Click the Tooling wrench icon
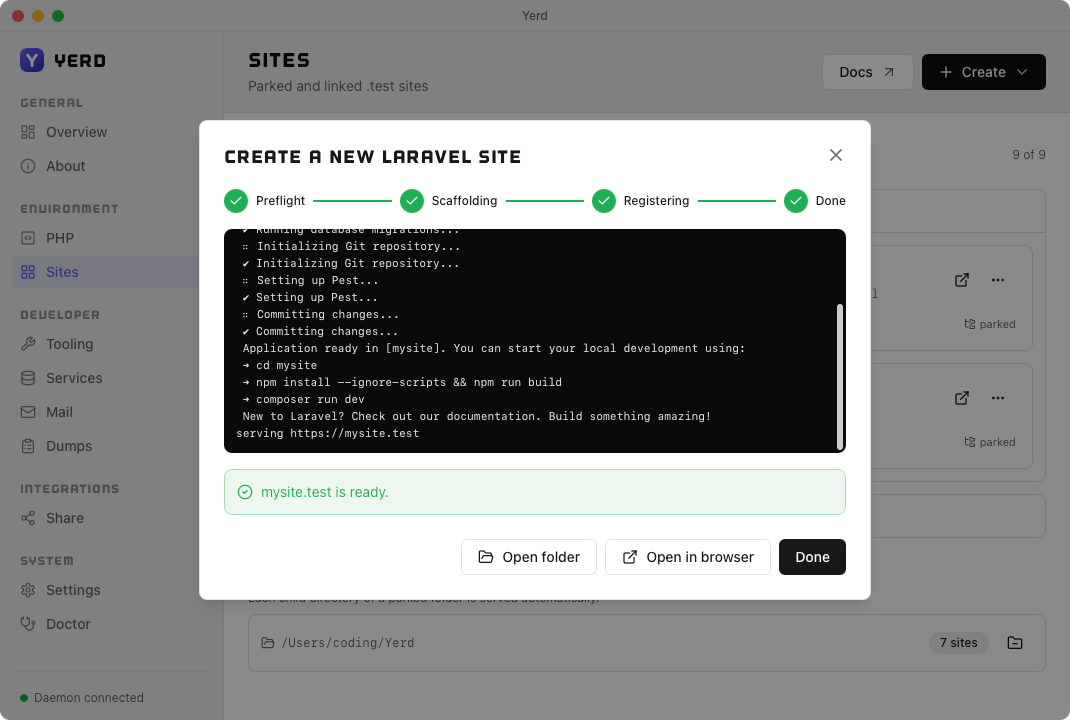1070x720 pixels. [x=28, y=344]
